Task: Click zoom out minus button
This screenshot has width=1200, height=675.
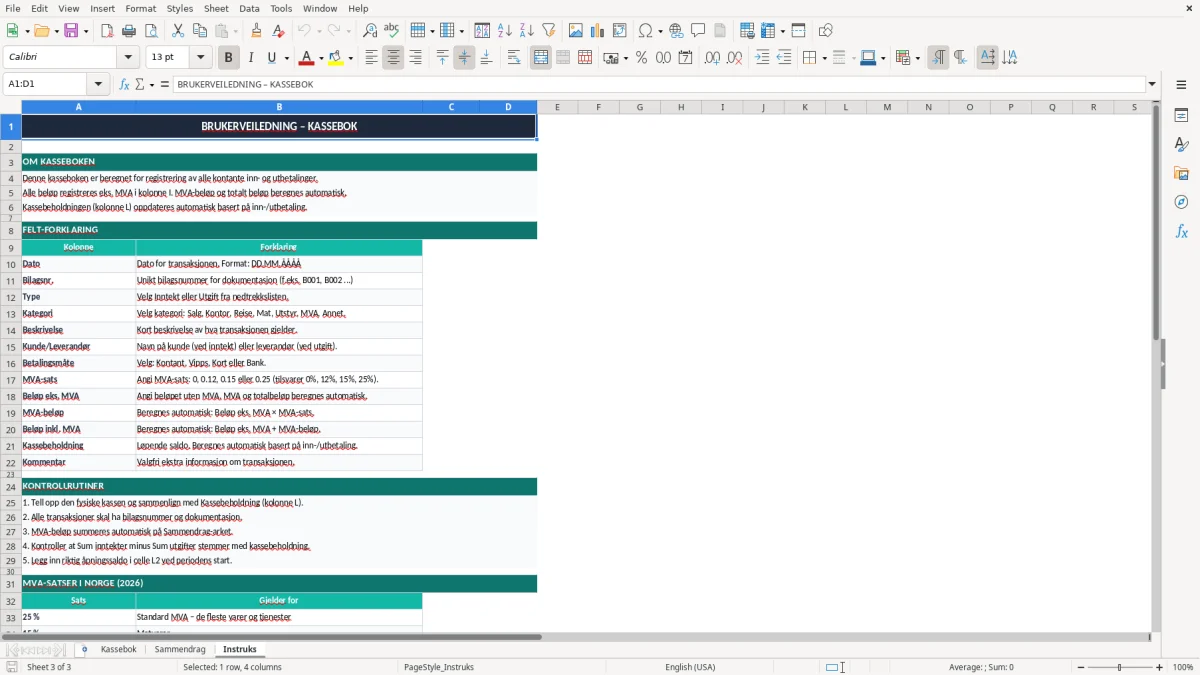Action: click(1080, 667)
